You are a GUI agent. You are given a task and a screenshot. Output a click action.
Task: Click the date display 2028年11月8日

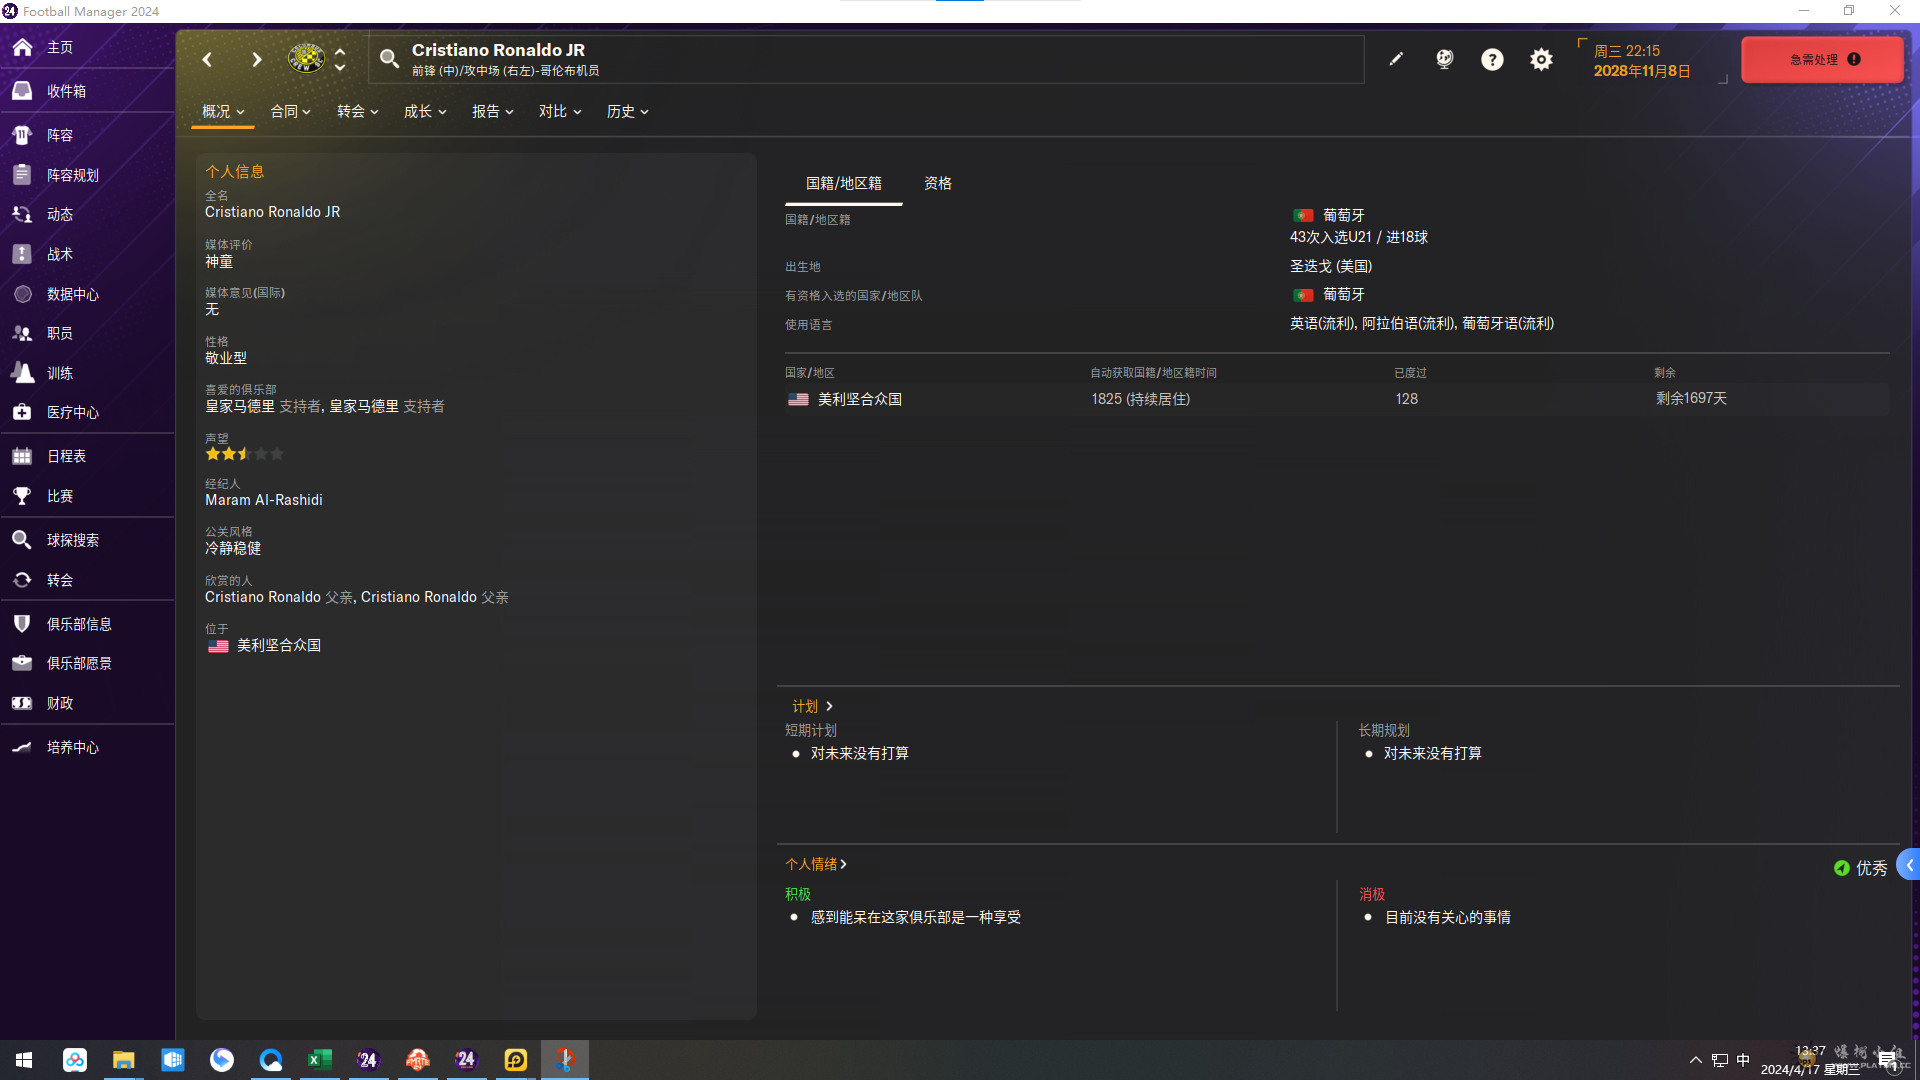1642,71
